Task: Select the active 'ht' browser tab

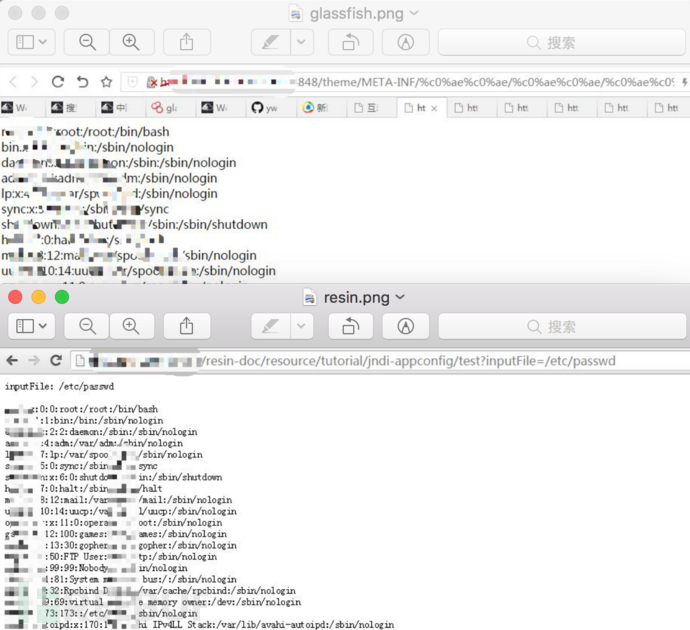Action: 422,108
